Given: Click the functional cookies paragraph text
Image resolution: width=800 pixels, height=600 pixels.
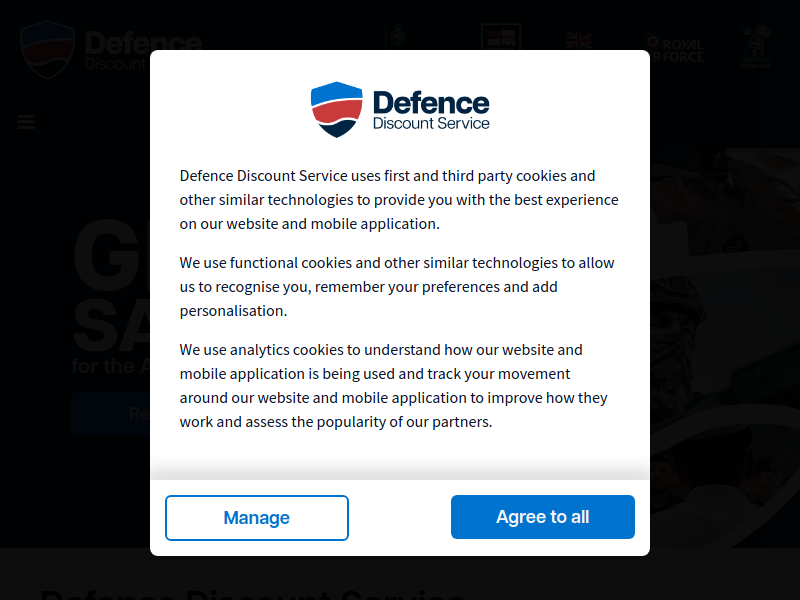Looking at the screenshot, I should [x=397, y=287].
